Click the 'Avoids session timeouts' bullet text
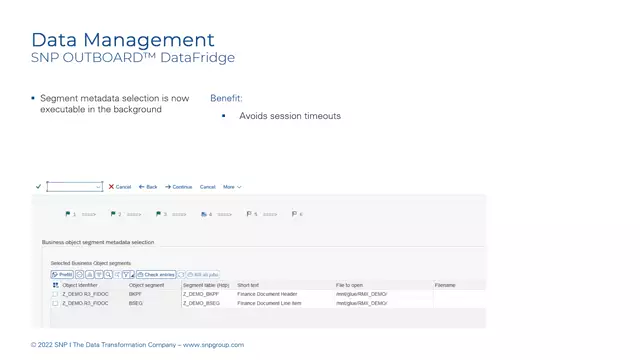This screenshot has width=640, height=360. (290, 116)
